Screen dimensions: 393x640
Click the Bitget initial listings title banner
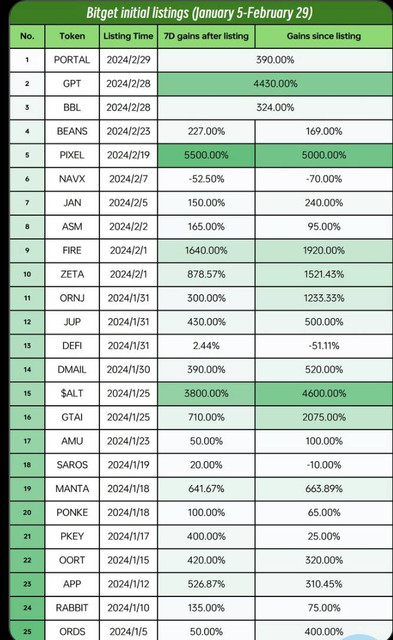[x=200, y=13]
